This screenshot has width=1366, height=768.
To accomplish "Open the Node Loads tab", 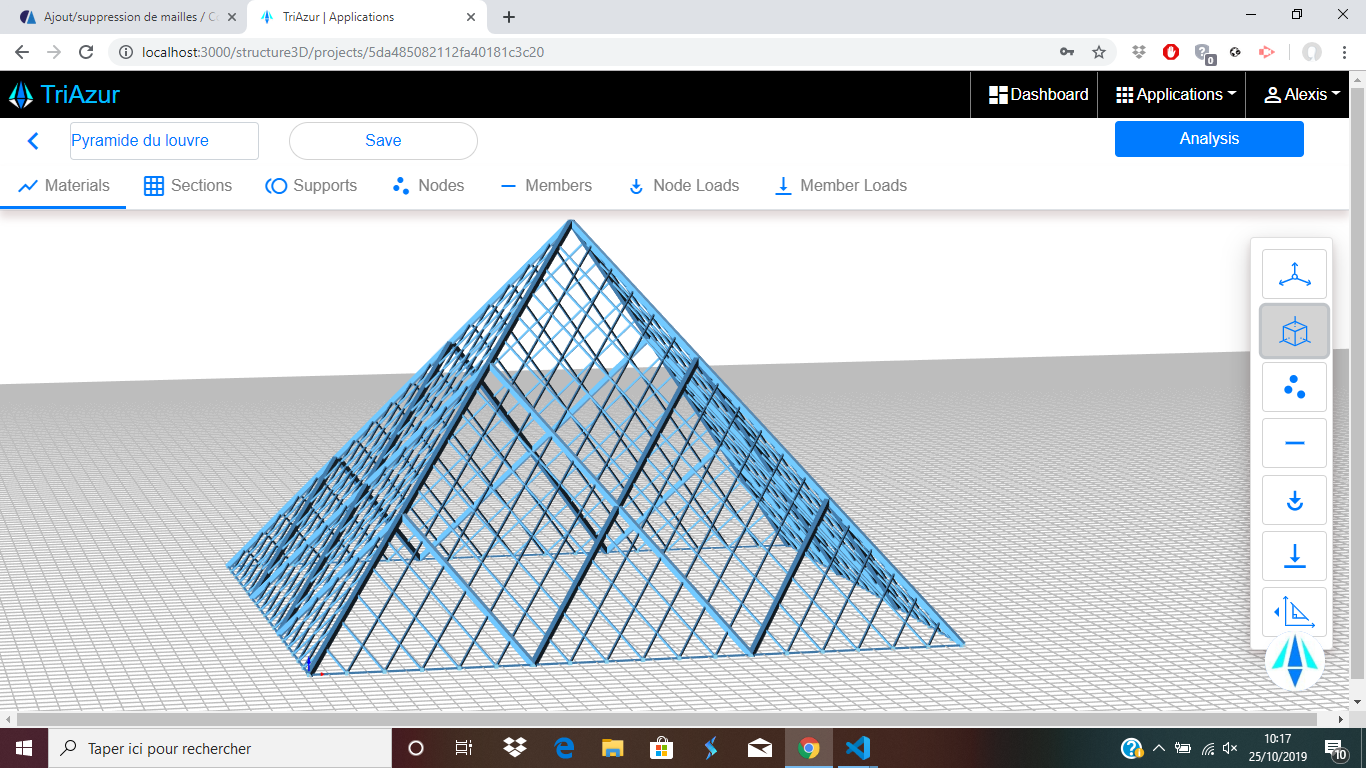I will pyautogui.click(x=683, y=186).
